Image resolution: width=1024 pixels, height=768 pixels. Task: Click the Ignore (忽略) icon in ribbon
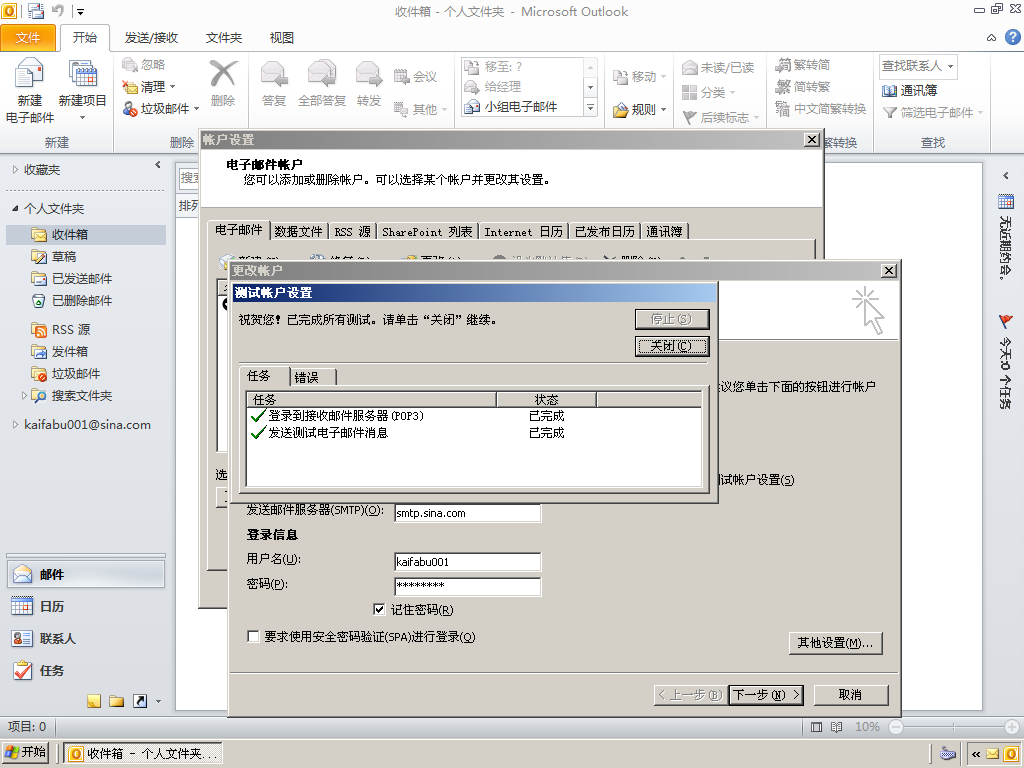pyautogui.click(x=130, y=64)
